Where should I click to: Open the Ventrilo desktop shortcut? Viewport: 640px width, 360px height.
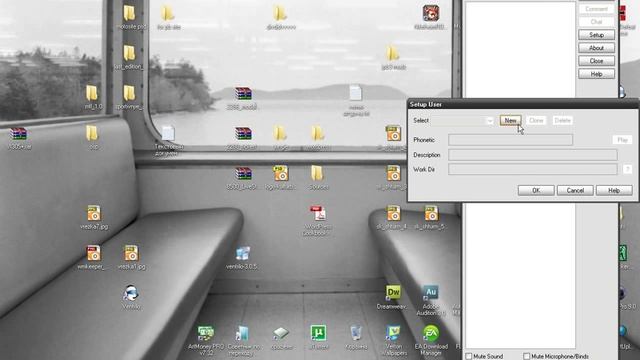click(131, 293)
